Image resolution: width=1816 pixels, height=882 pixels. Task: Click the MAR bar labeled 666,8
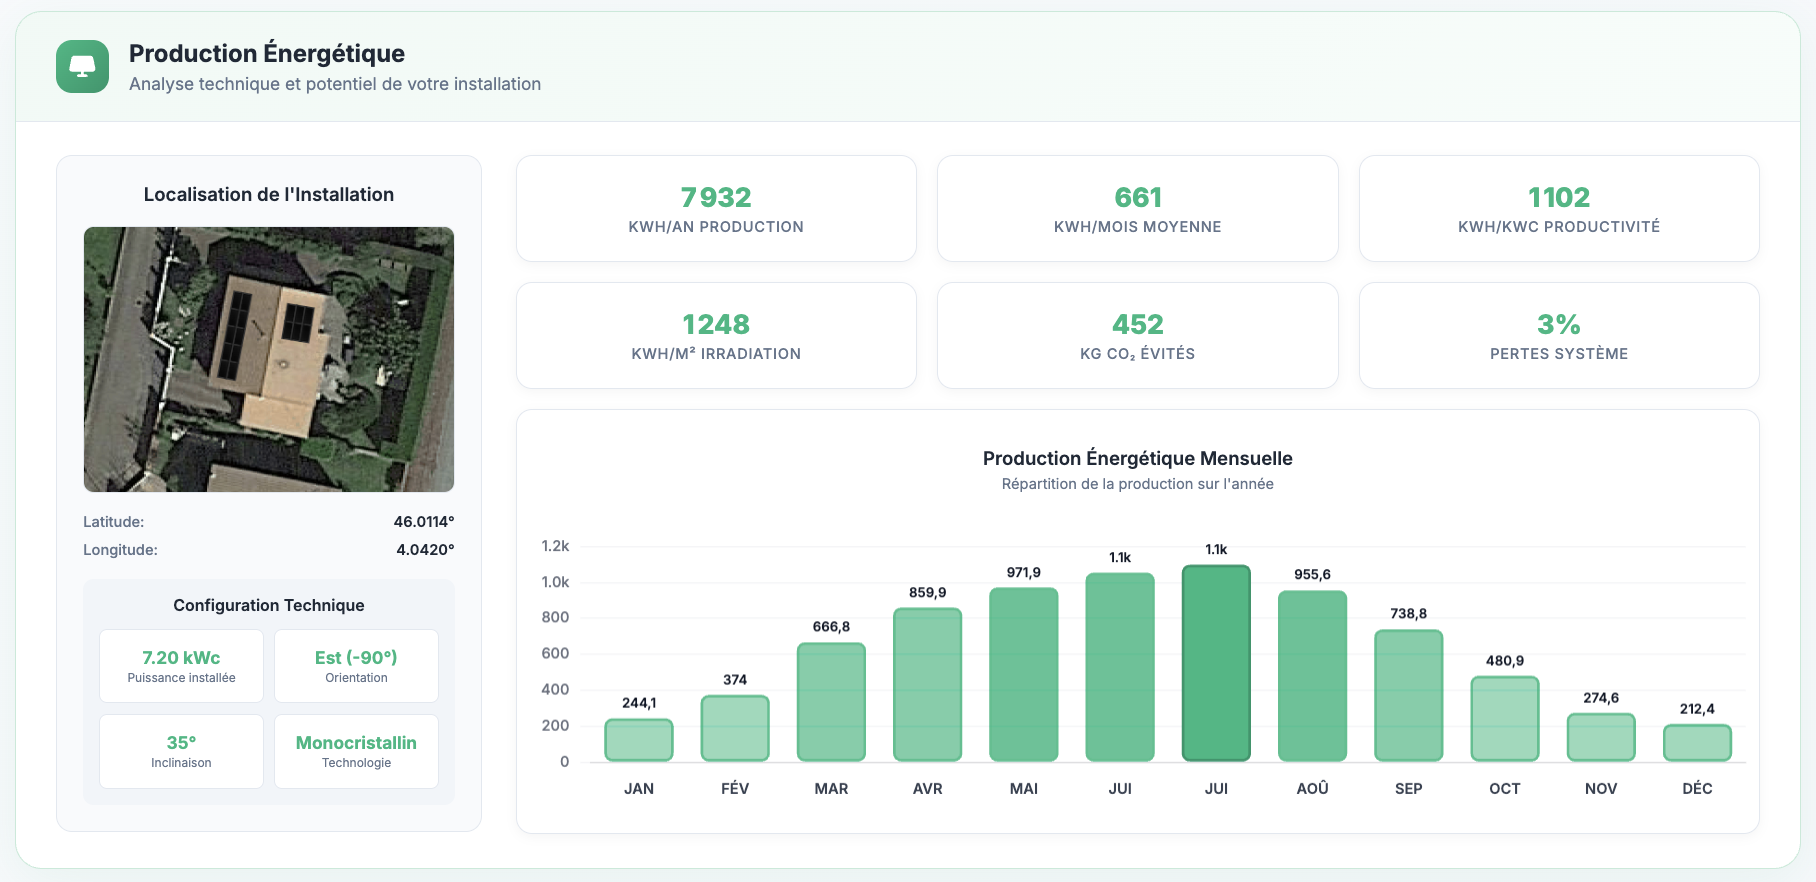point(831,702)
